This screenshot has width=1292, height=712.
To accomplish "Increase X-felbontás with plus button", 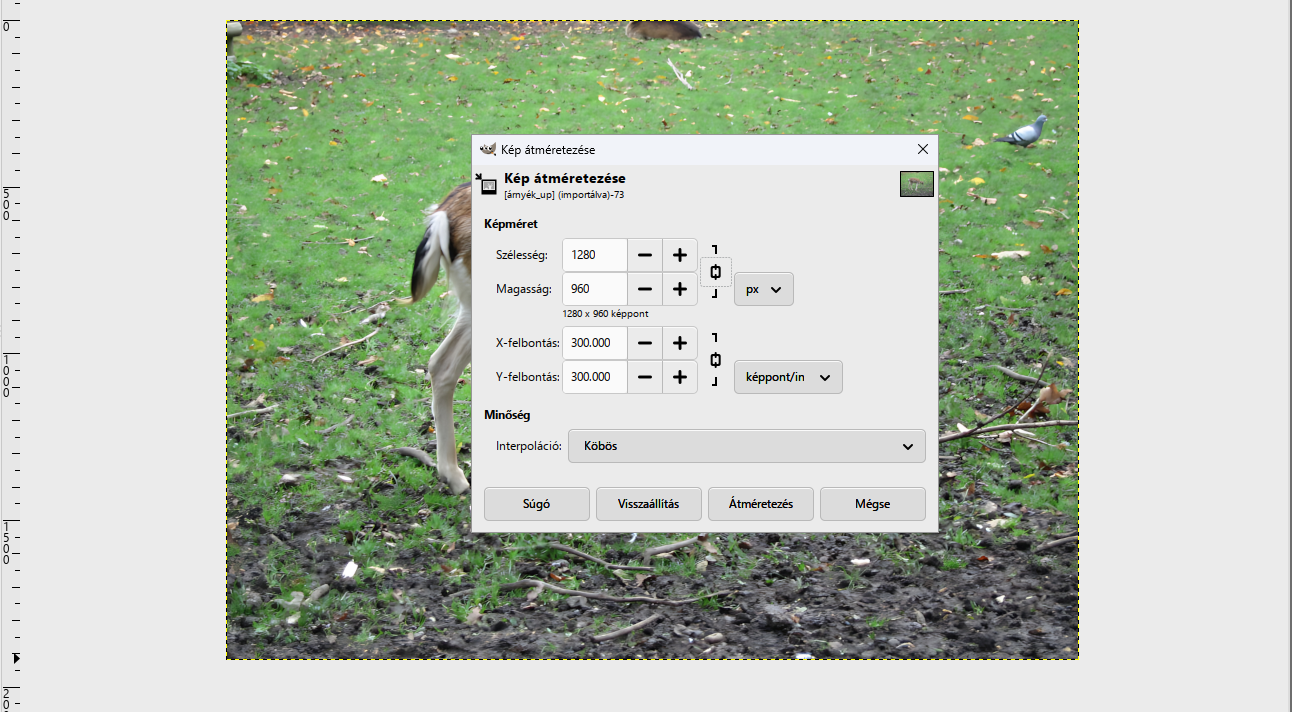I will point(680,343).
